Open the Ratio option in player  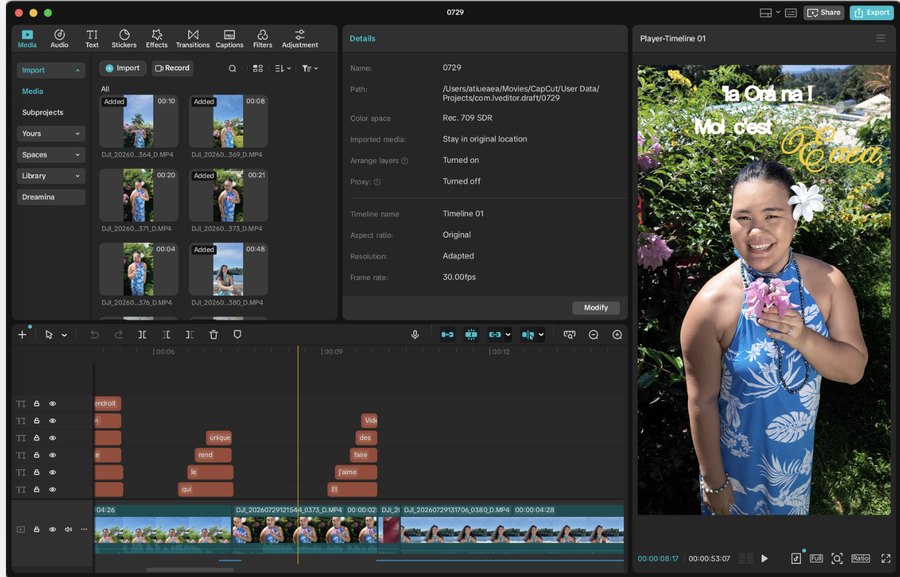coord(860,558)
